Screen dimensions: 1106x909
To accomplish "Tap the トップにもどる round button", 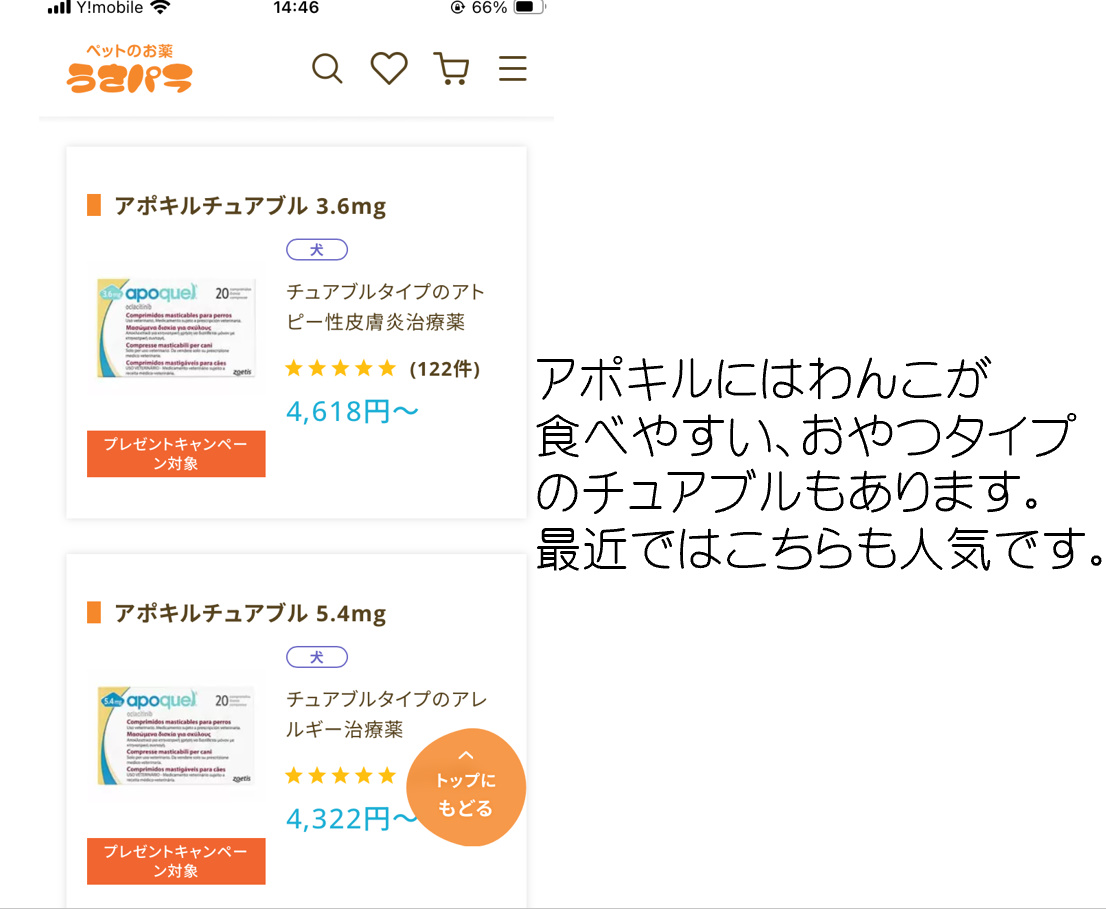I will (x=466, y=787).
